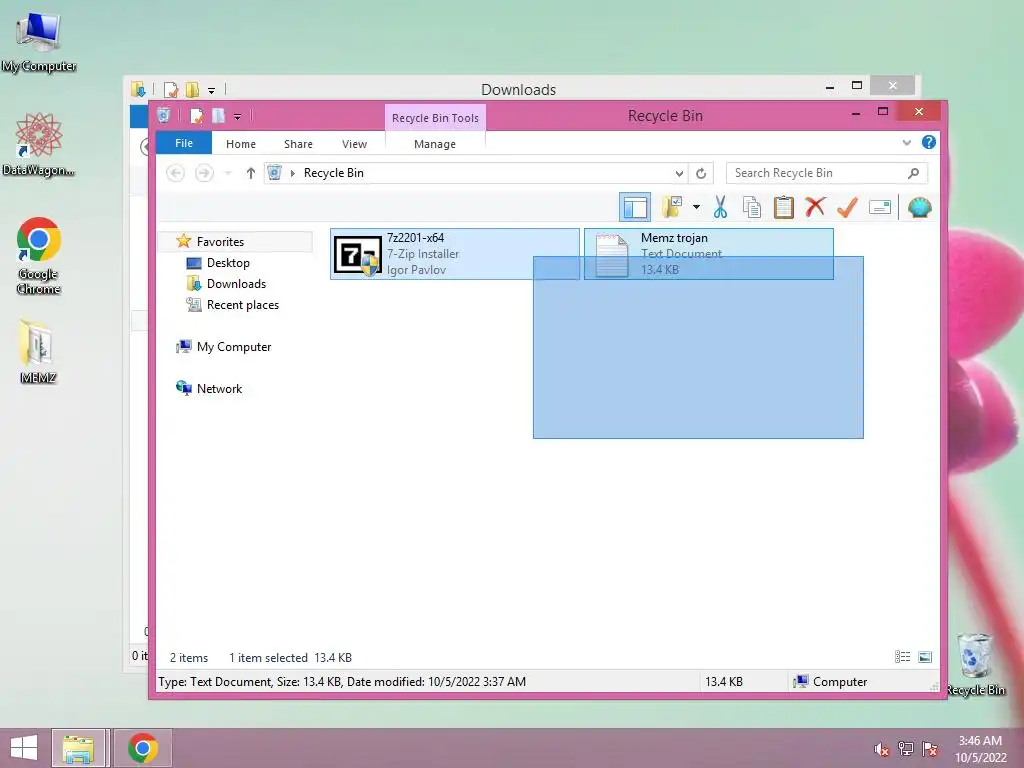1024x768 pixels.
Task: Expand the address bar breadcrumb arrow
Action: [293, 173]
